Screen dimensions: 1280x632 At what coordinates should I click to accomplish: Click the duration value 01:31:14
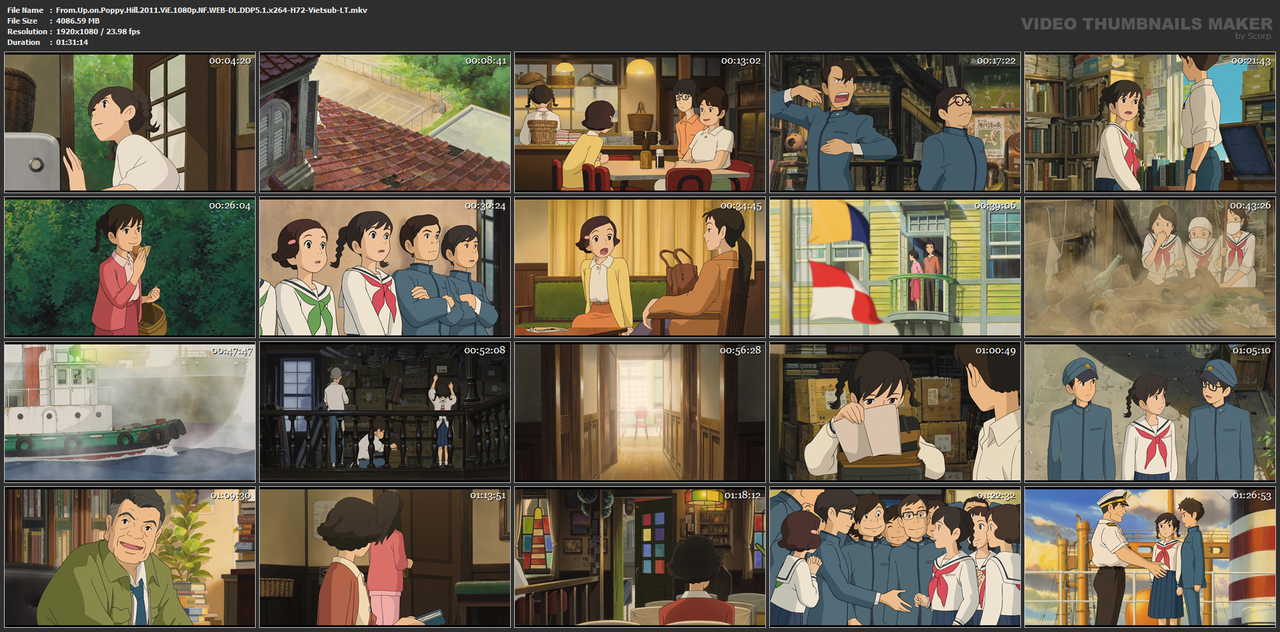coord(72,42)
